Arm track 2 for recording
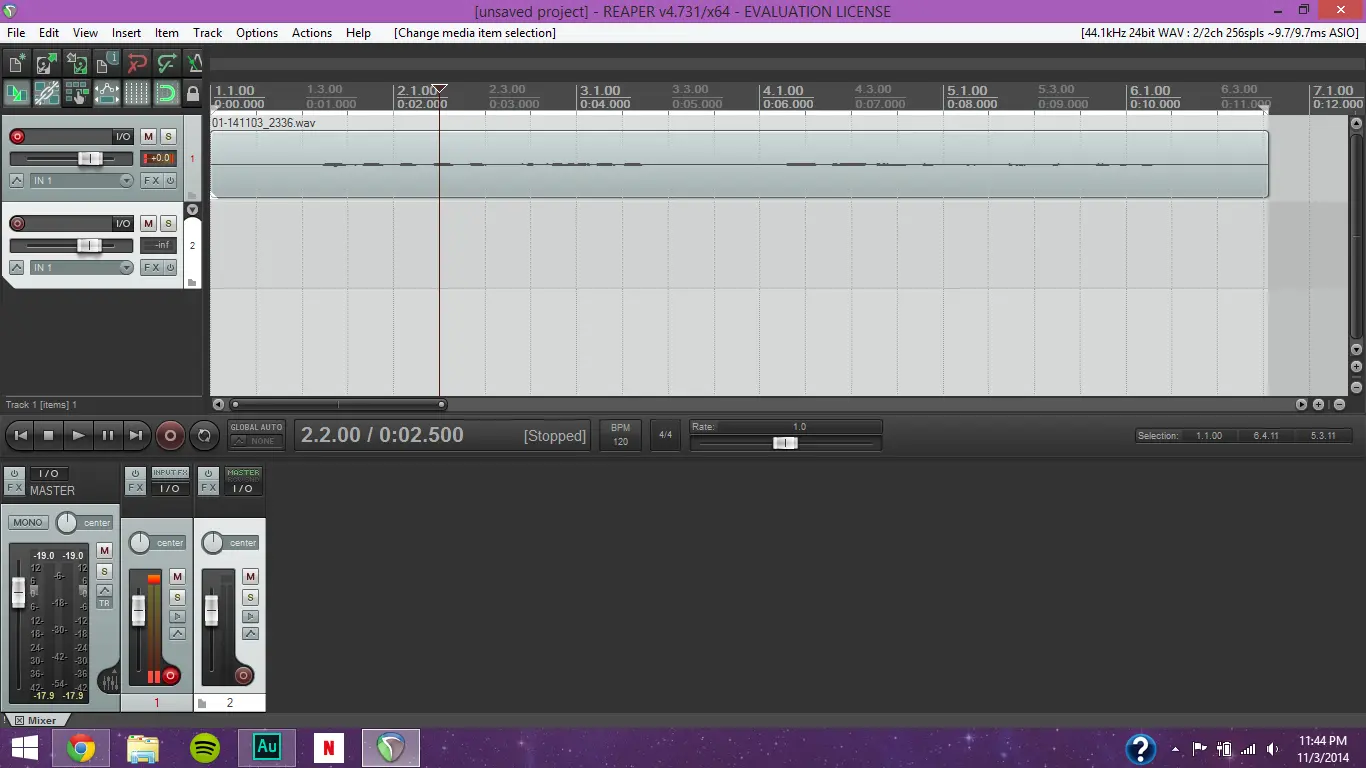This screenshot has width=1366, height=768. point(17,224)
